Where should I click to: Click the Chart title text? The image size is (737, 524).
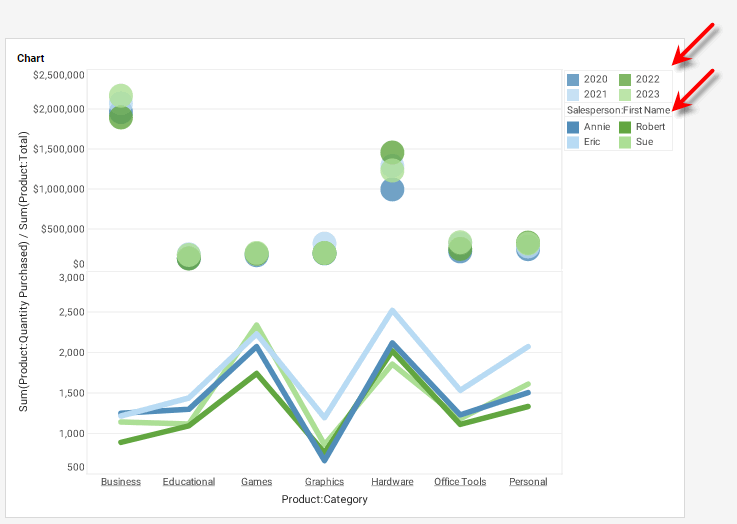(31, 59)
